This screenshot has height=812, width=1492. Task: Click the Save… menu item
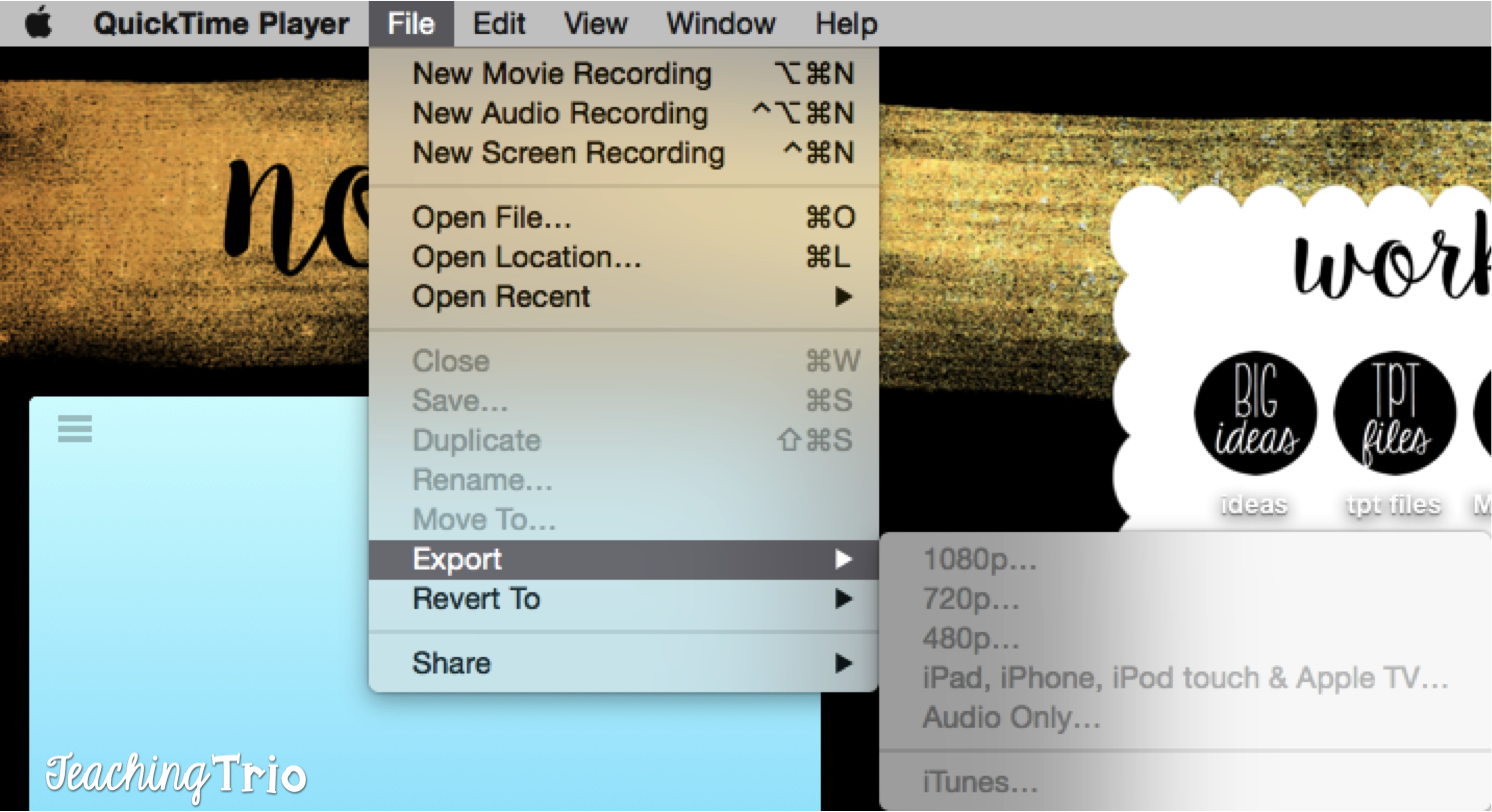pos(624,401)
